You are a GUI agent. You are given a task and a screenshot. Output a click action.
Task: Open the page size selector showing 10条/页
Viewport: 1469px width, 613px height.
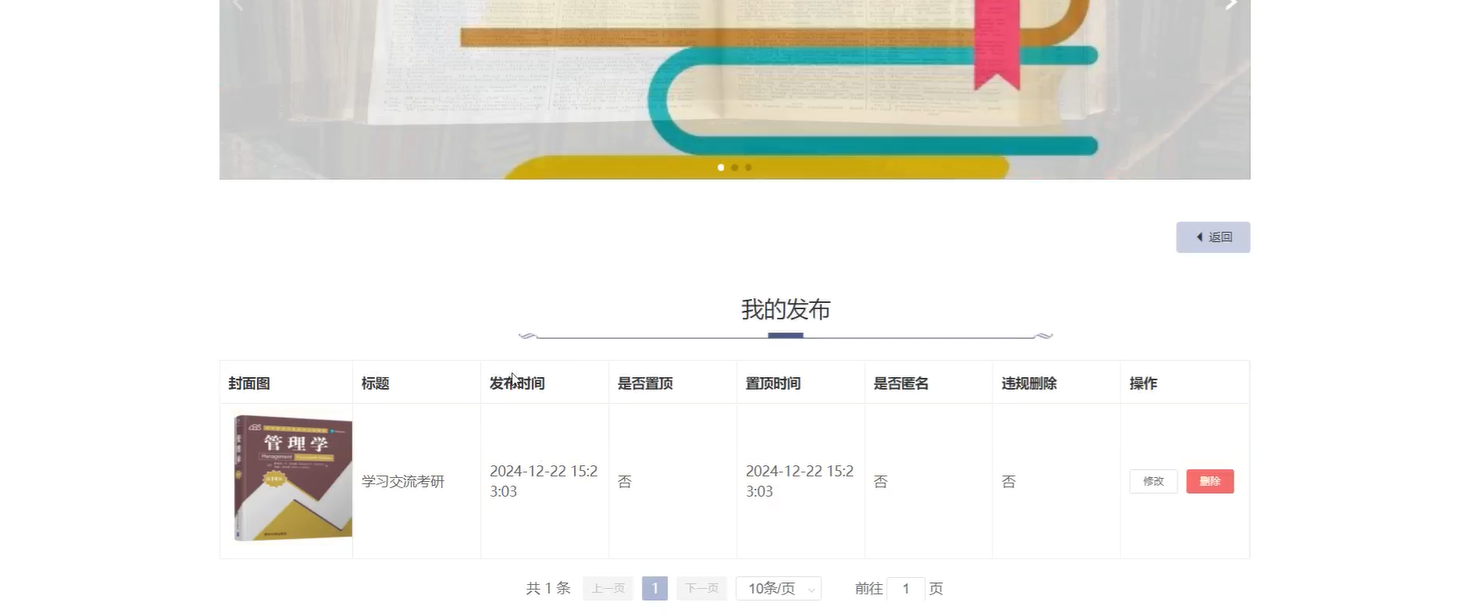778,587
